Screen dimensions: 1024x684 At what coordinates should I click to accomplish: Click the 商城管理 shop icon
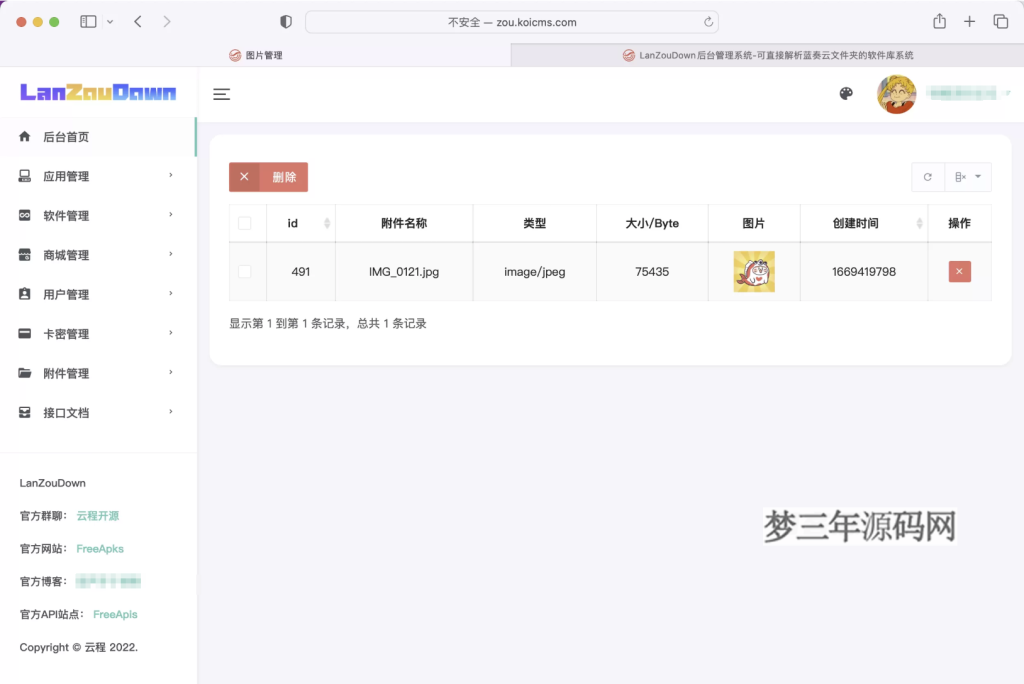(x=23, y=254)
